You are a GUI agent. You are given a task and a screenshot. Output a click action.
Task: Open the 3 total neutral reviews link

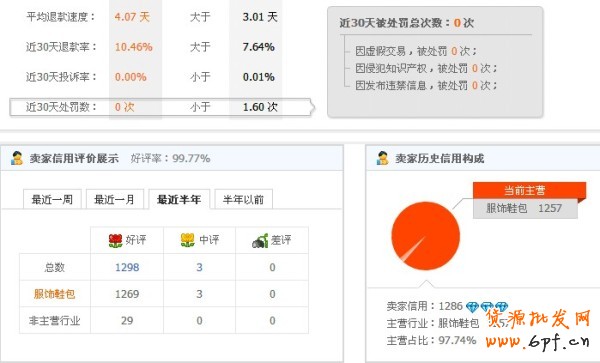point(199,267)
